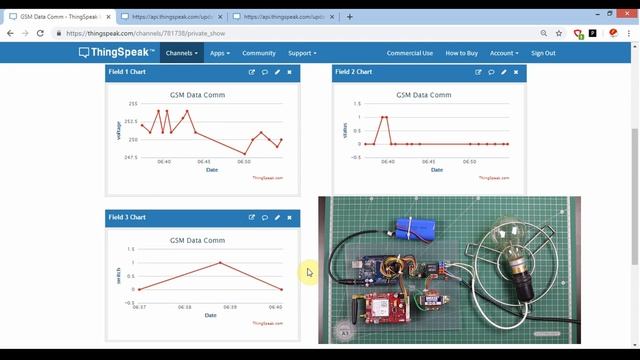
Task: Click zoom magnifier icon in address bar
Action: [x=544, y=33]
